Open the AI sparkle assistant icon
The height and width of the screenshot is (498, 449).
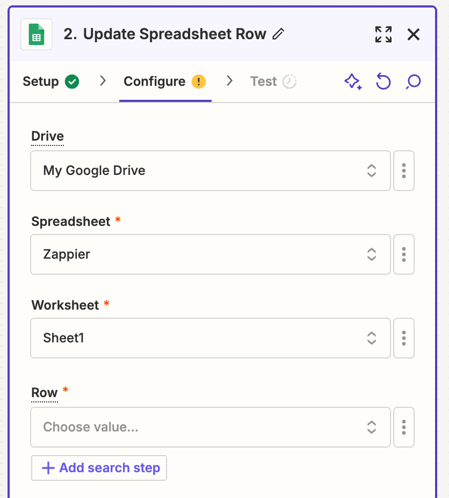(353, 82)
